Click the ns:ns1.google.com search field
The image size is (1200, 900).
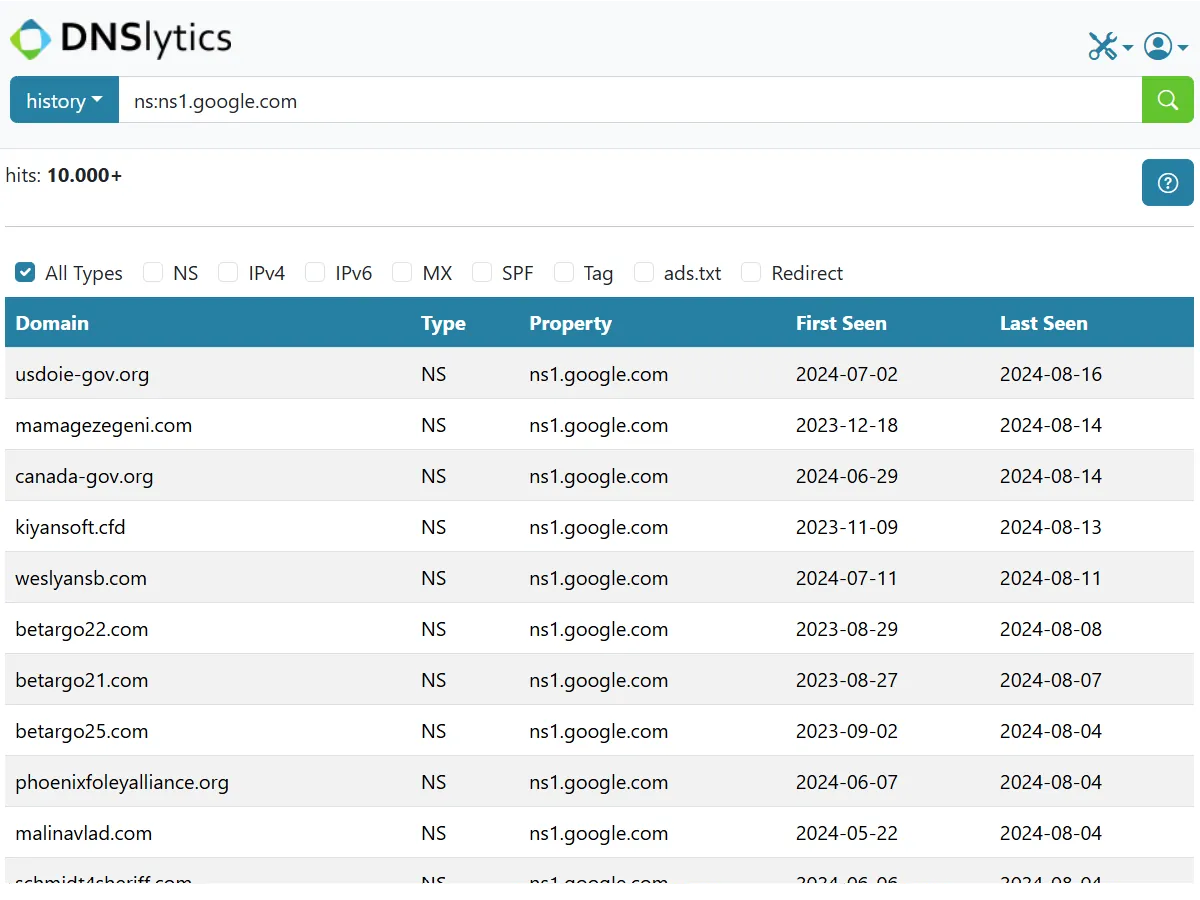pyautogui.click(x=630, y=100)
